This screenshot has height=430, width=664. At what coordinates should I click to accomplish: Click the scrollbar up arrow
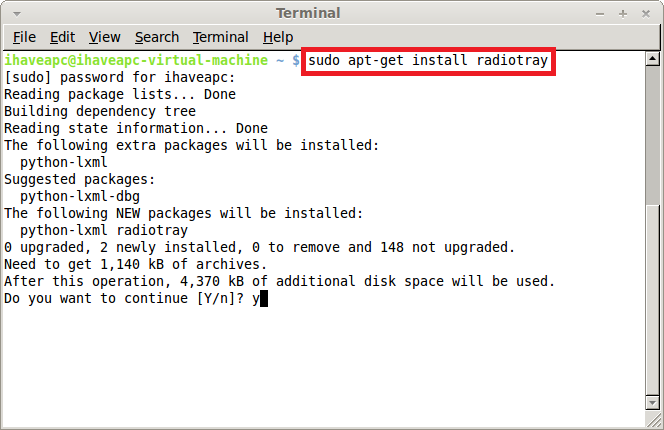(652, 58)
